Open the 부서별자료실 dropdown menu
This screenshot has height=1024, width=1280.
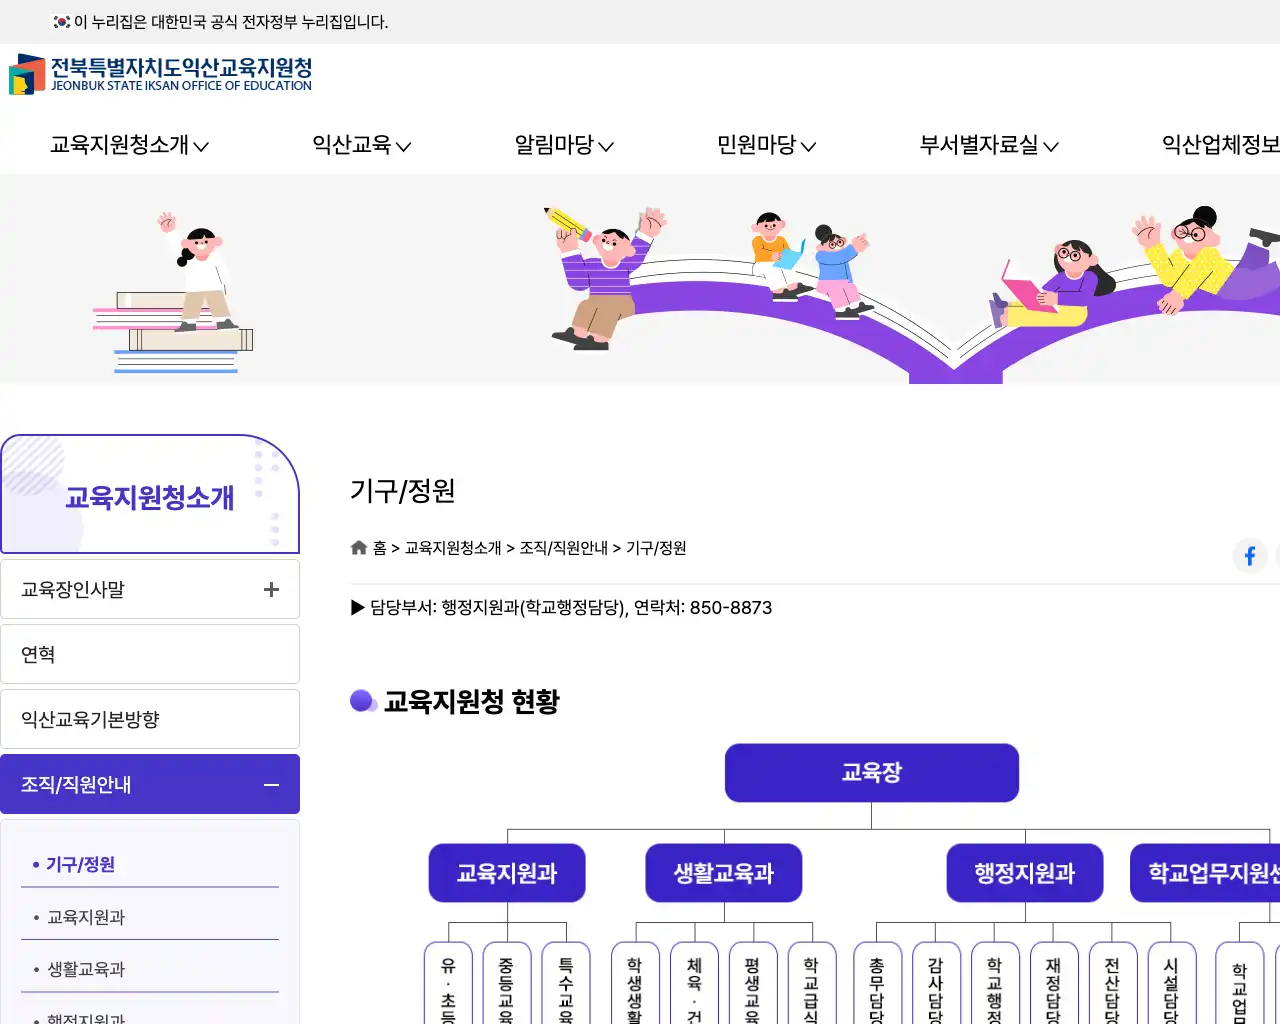(x=988, y=145)
